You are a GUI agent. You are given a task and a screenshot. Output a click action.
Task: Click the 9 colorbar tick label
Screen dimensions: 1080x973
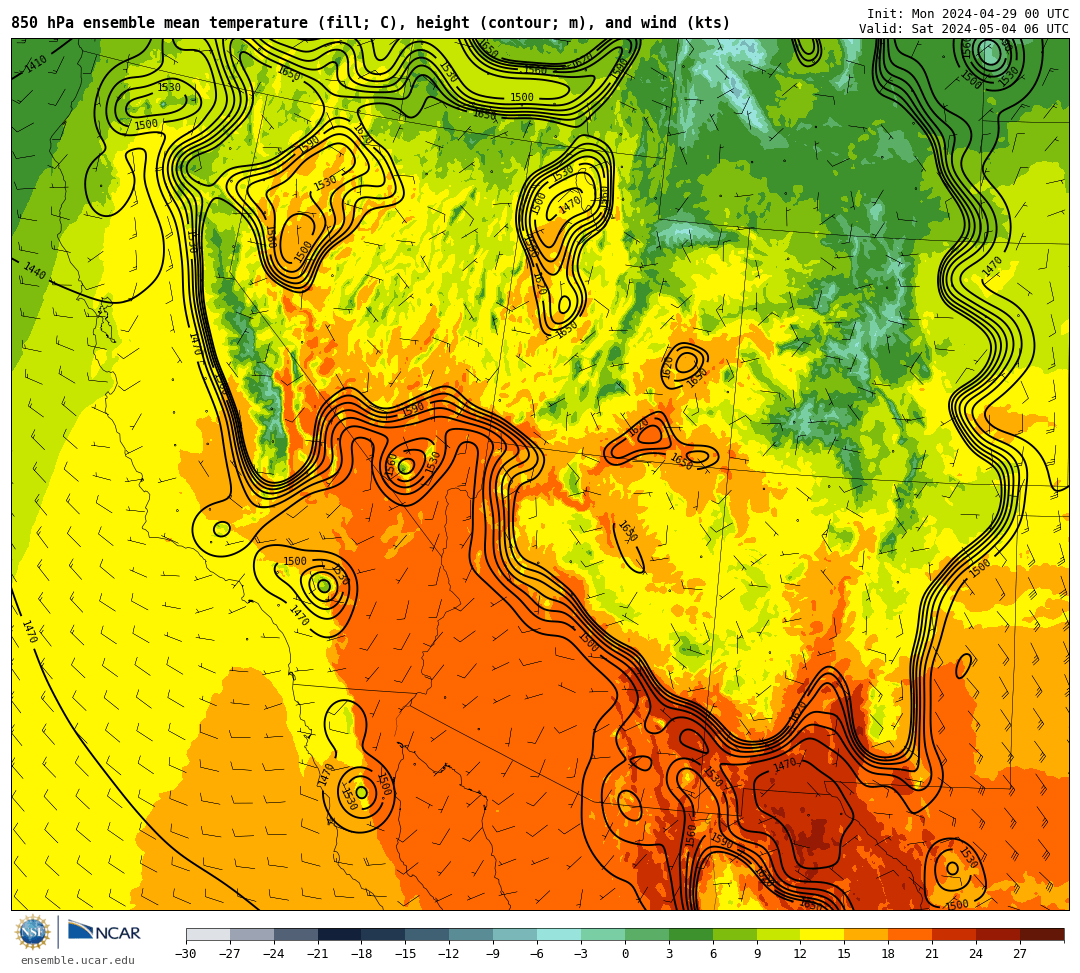(757, 954)
